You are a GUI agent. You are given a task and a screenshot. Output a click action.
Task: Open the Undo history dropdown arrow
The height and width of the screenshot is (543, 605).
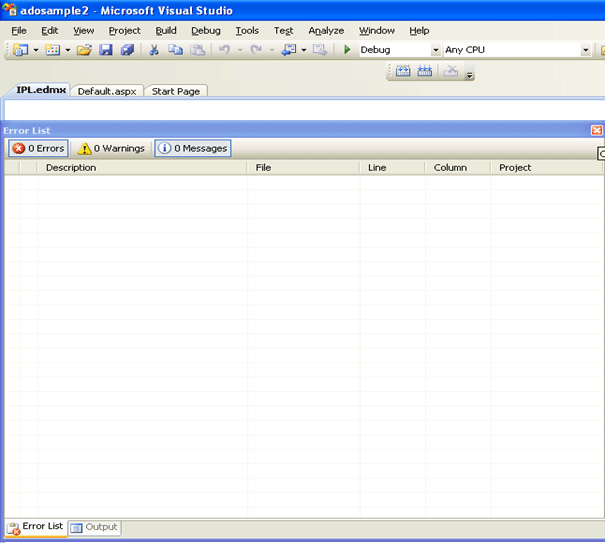tap(240, 50)
